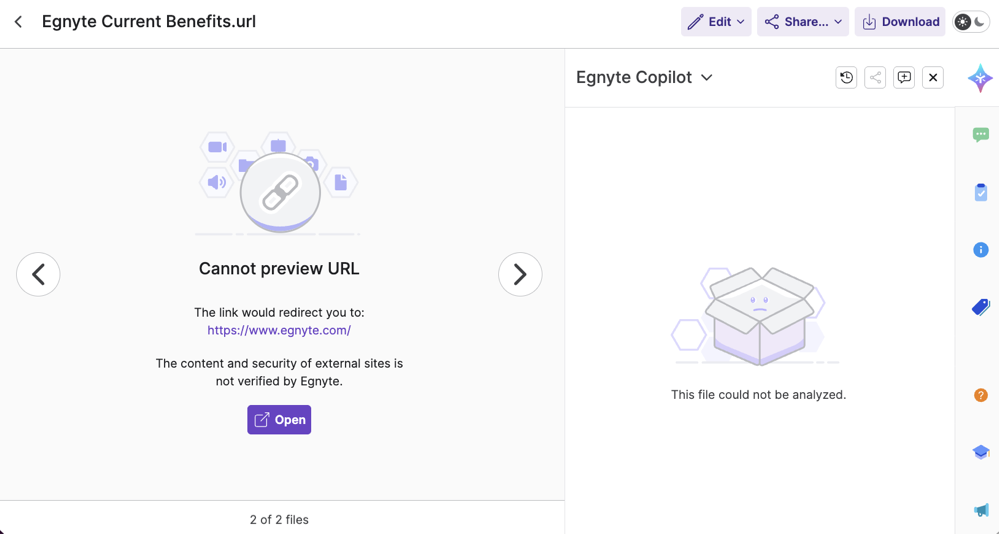Expand the Edit dropdown
Screen dimensions: 999x534
point(716,22)
